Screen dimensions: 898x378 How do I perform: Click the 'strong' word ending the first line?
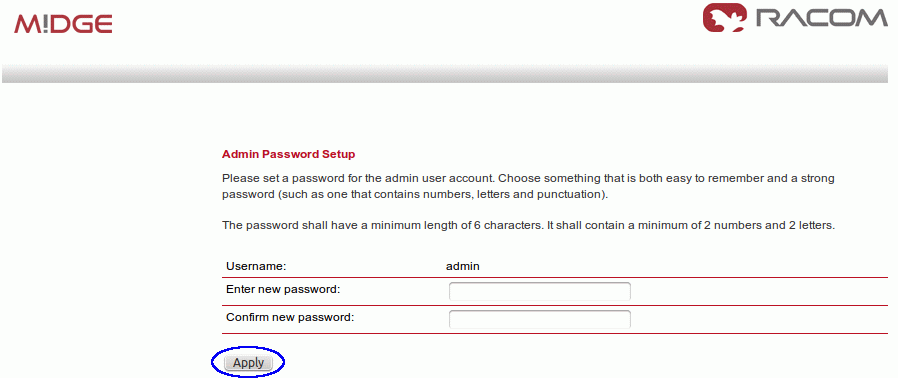pos(818,178)
